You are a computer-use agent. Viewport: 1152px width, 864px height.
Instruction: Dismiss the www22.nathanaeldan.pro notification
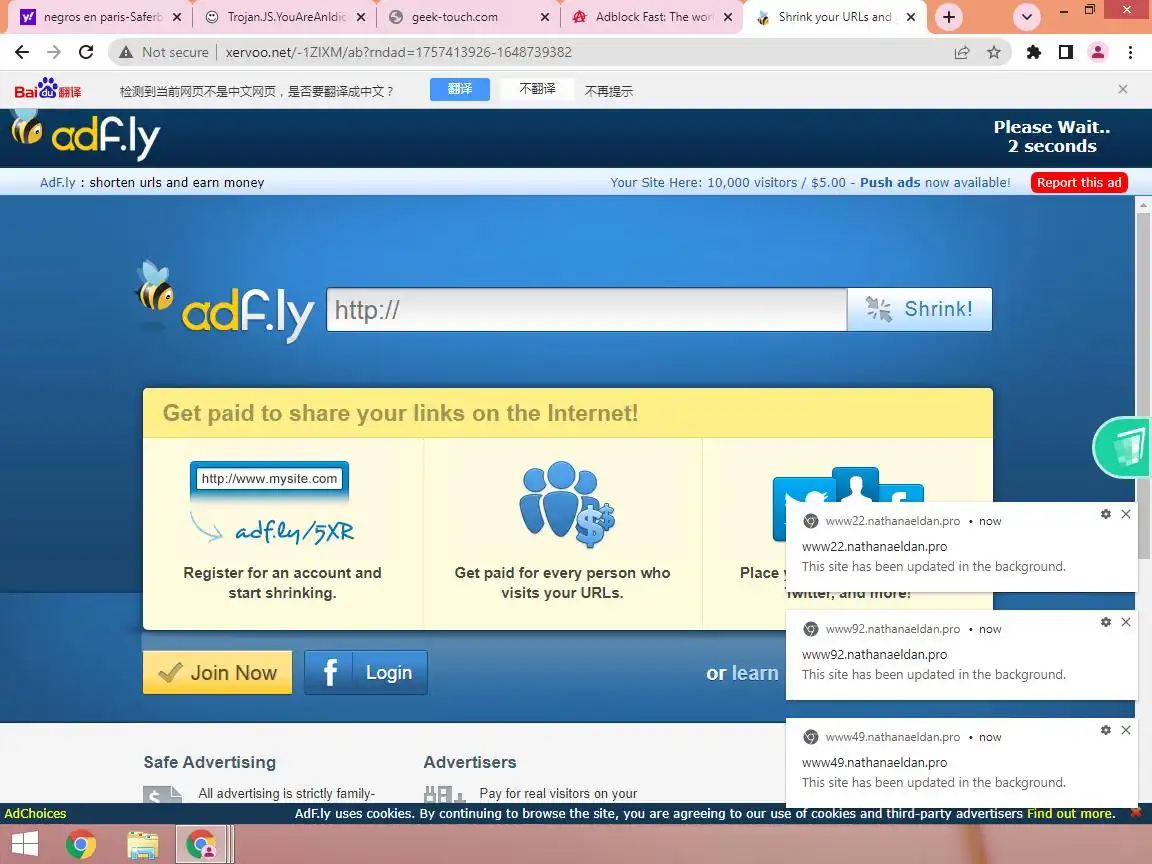click(x=1126, y=514)
